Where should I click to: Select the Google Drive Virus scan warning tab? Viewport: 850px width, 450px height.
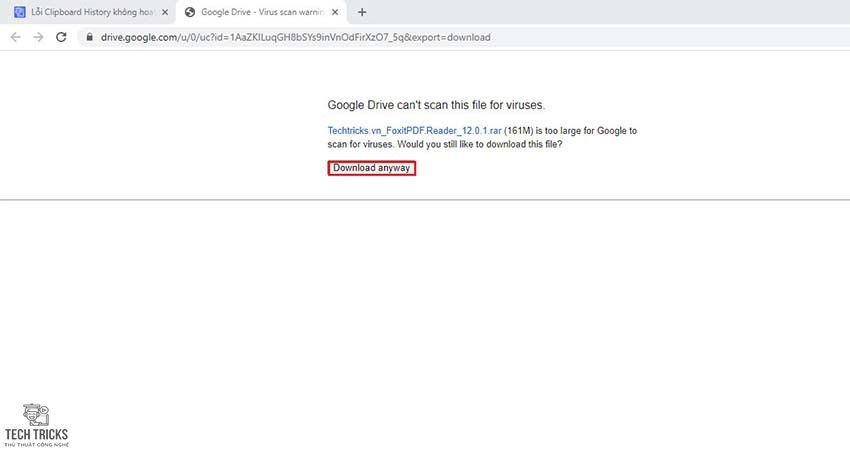point(261,12)
